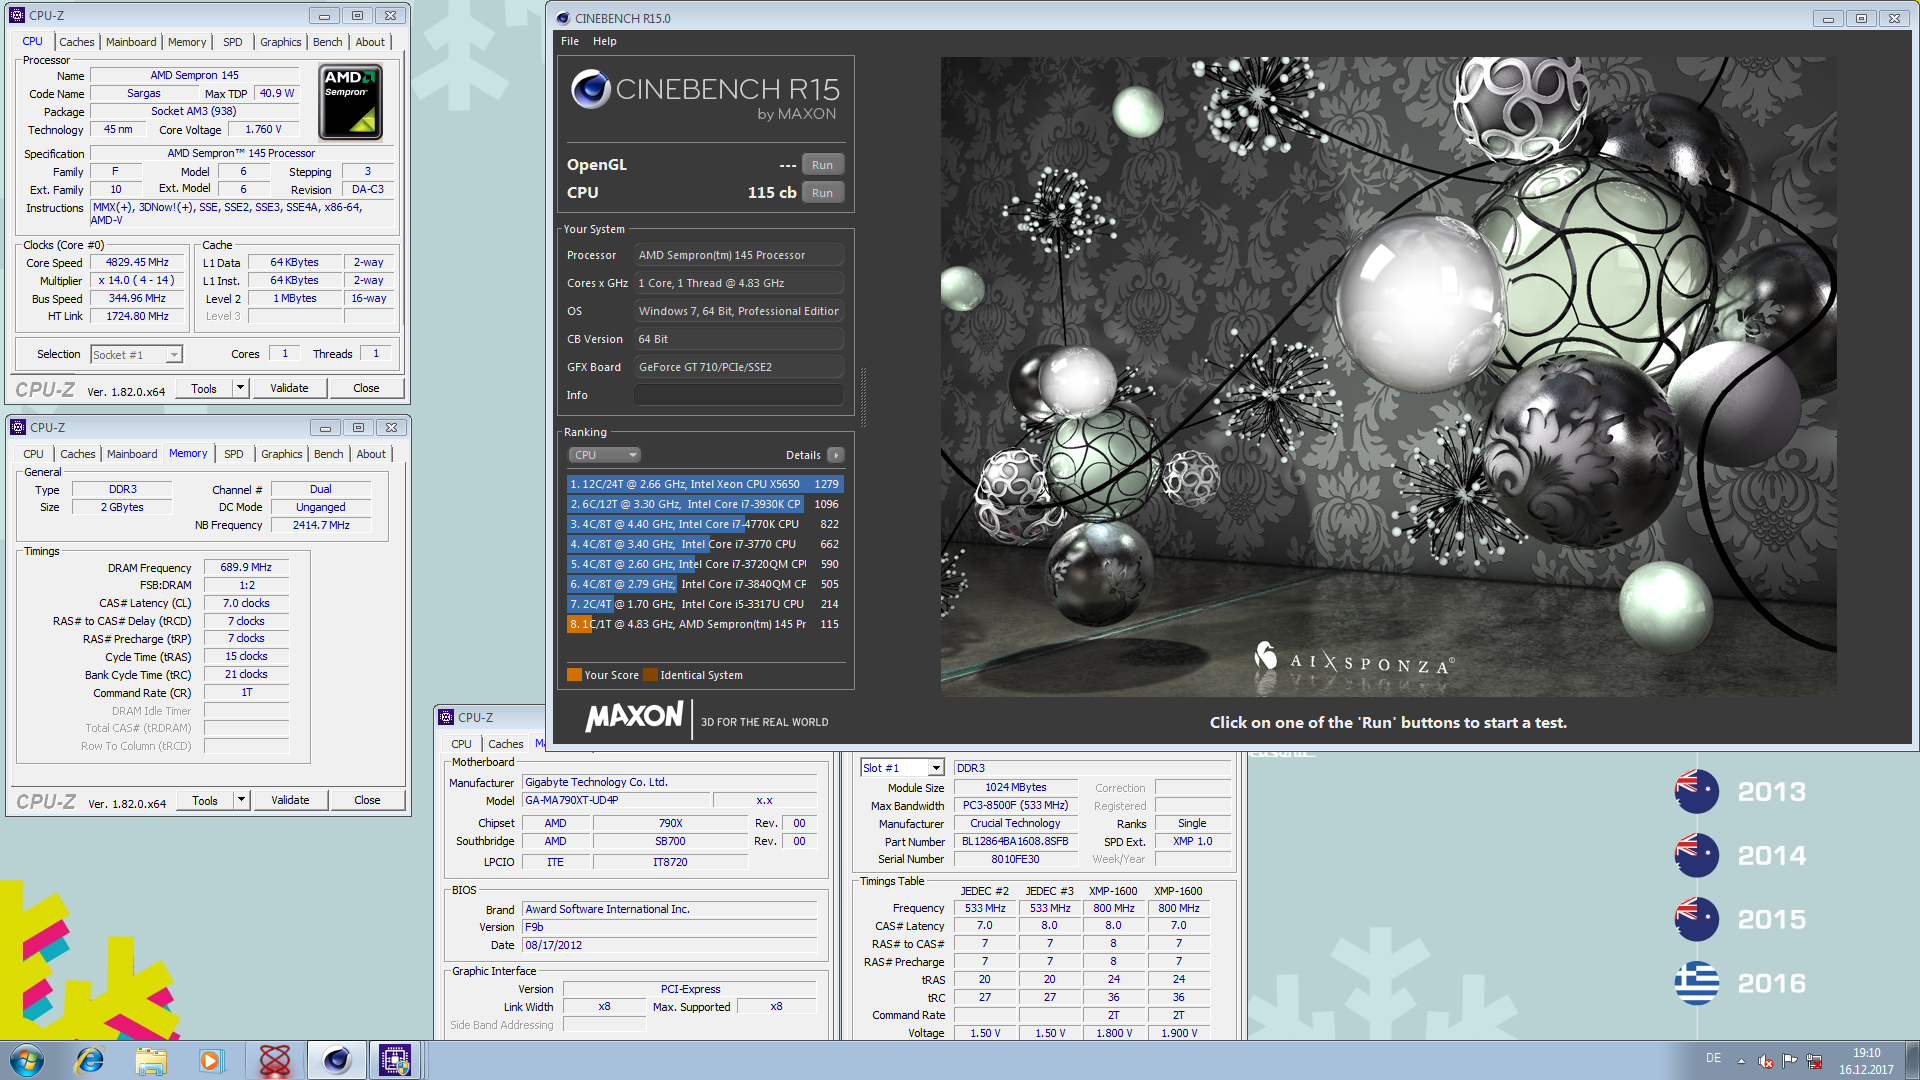Click the Info input field in Cinebench

click(x=738, y=395)
